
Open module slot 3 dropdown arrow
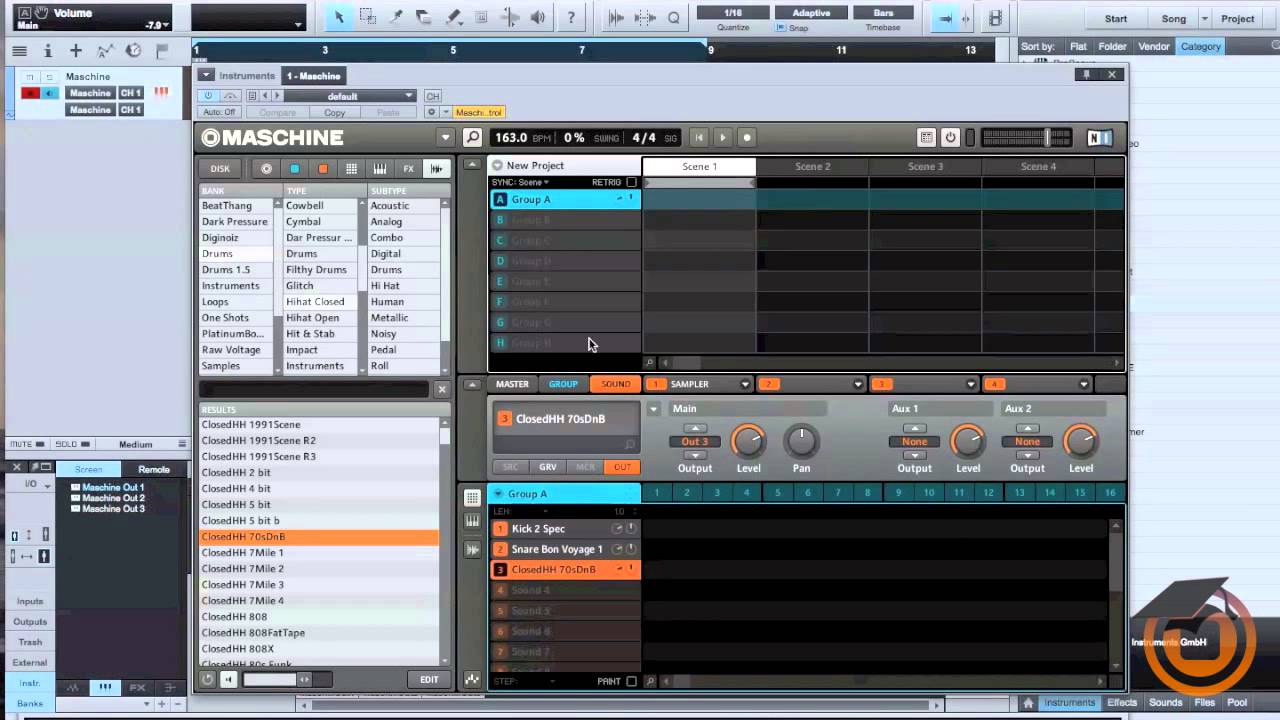[971, 384]
